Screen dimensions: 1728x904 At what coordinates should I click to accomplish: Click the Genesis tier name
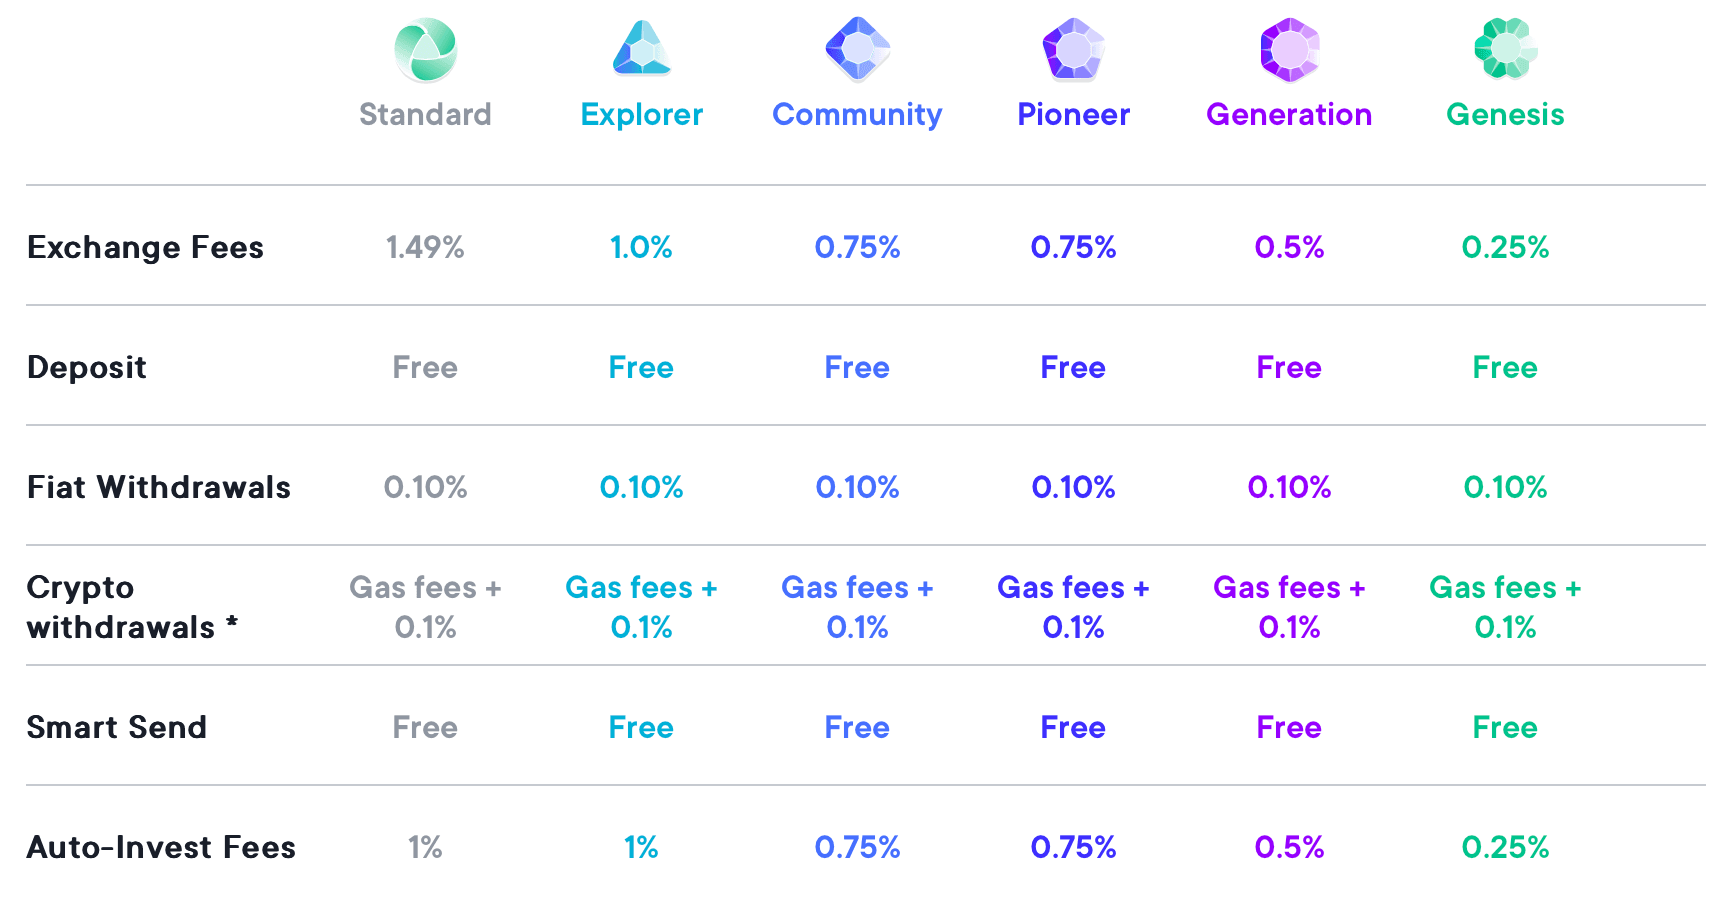(1505, 115)
